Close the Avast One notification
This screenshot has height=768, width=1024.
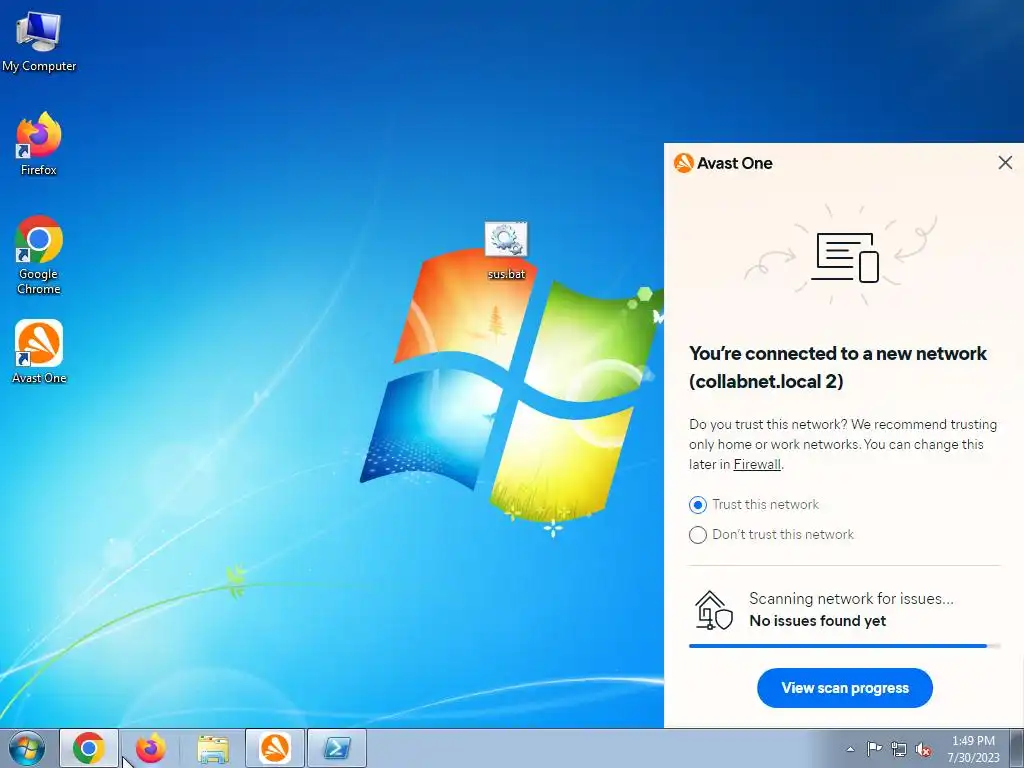[1005, 163]
